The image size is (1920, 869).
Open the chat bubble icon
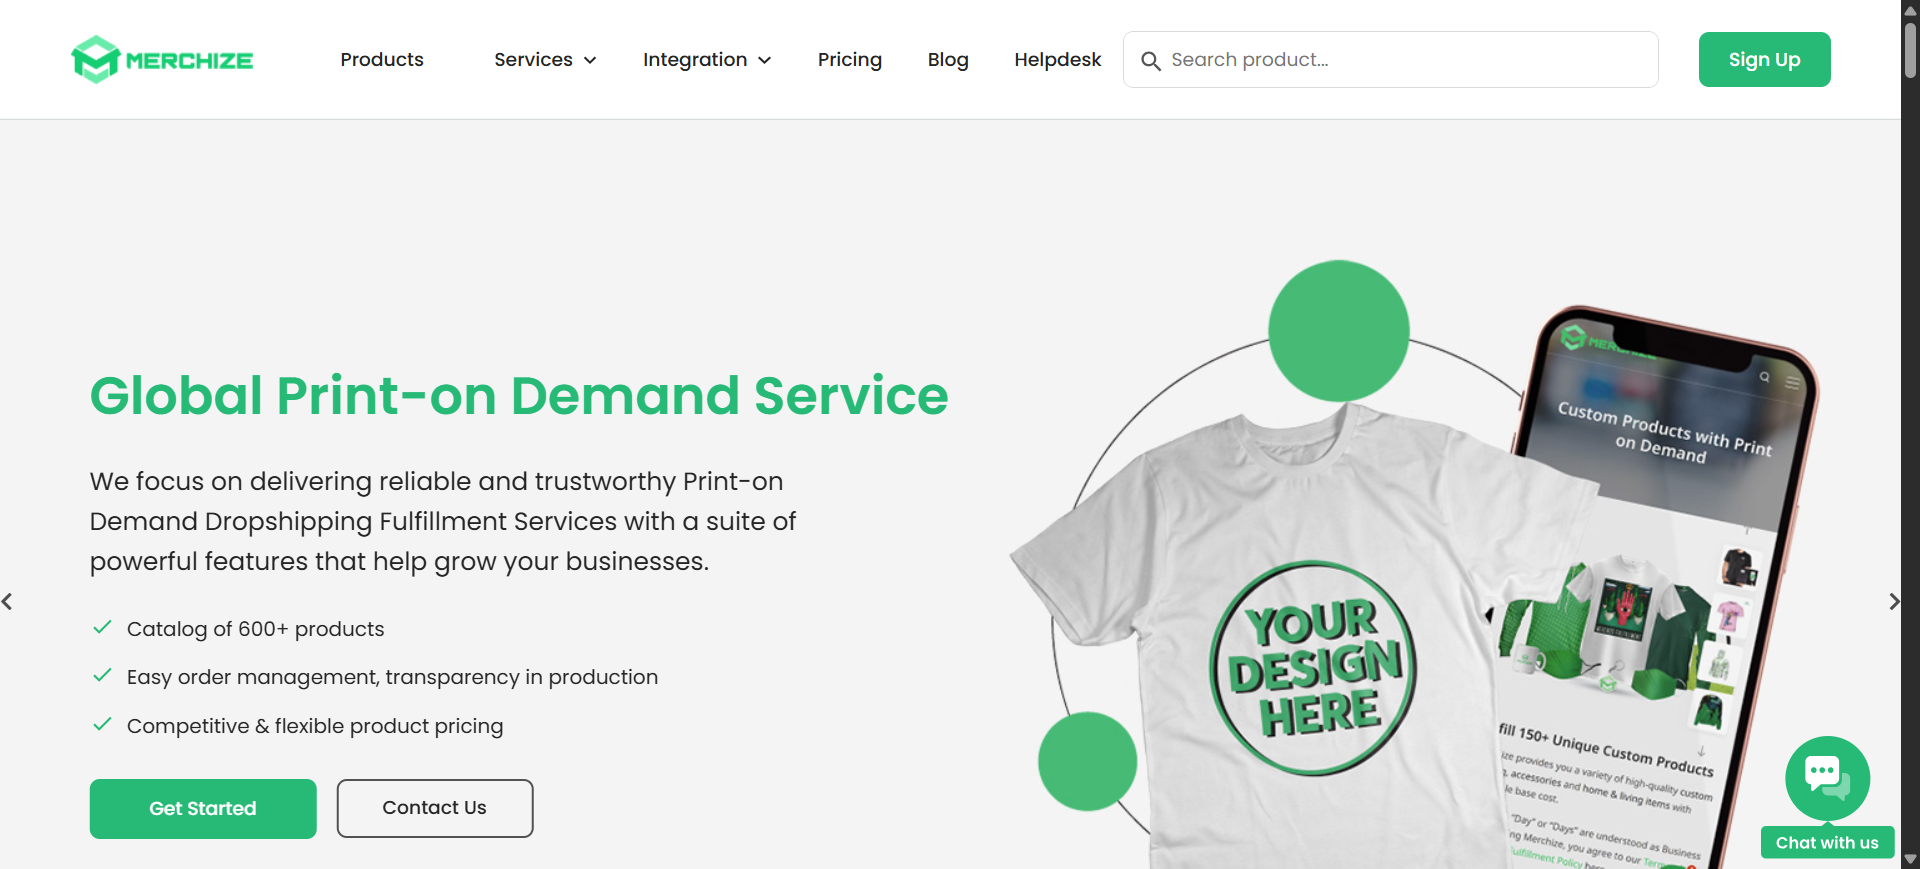pos(1826,778)
